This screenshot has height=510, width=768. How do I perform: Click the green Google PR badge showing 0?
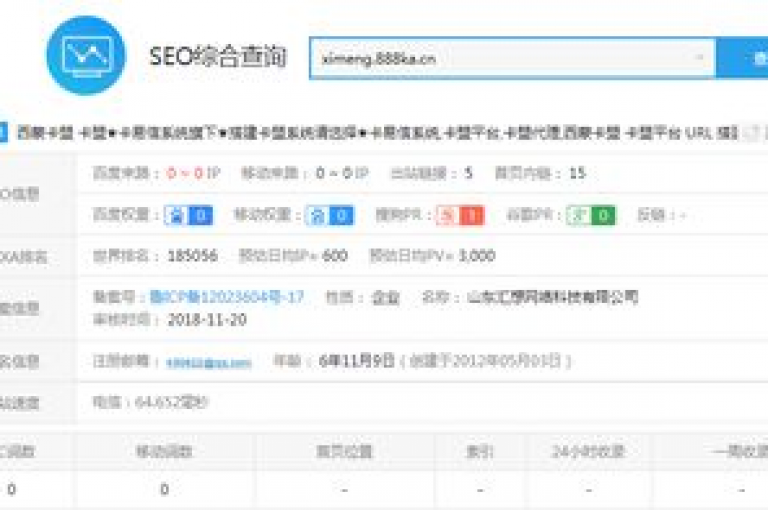591,215
